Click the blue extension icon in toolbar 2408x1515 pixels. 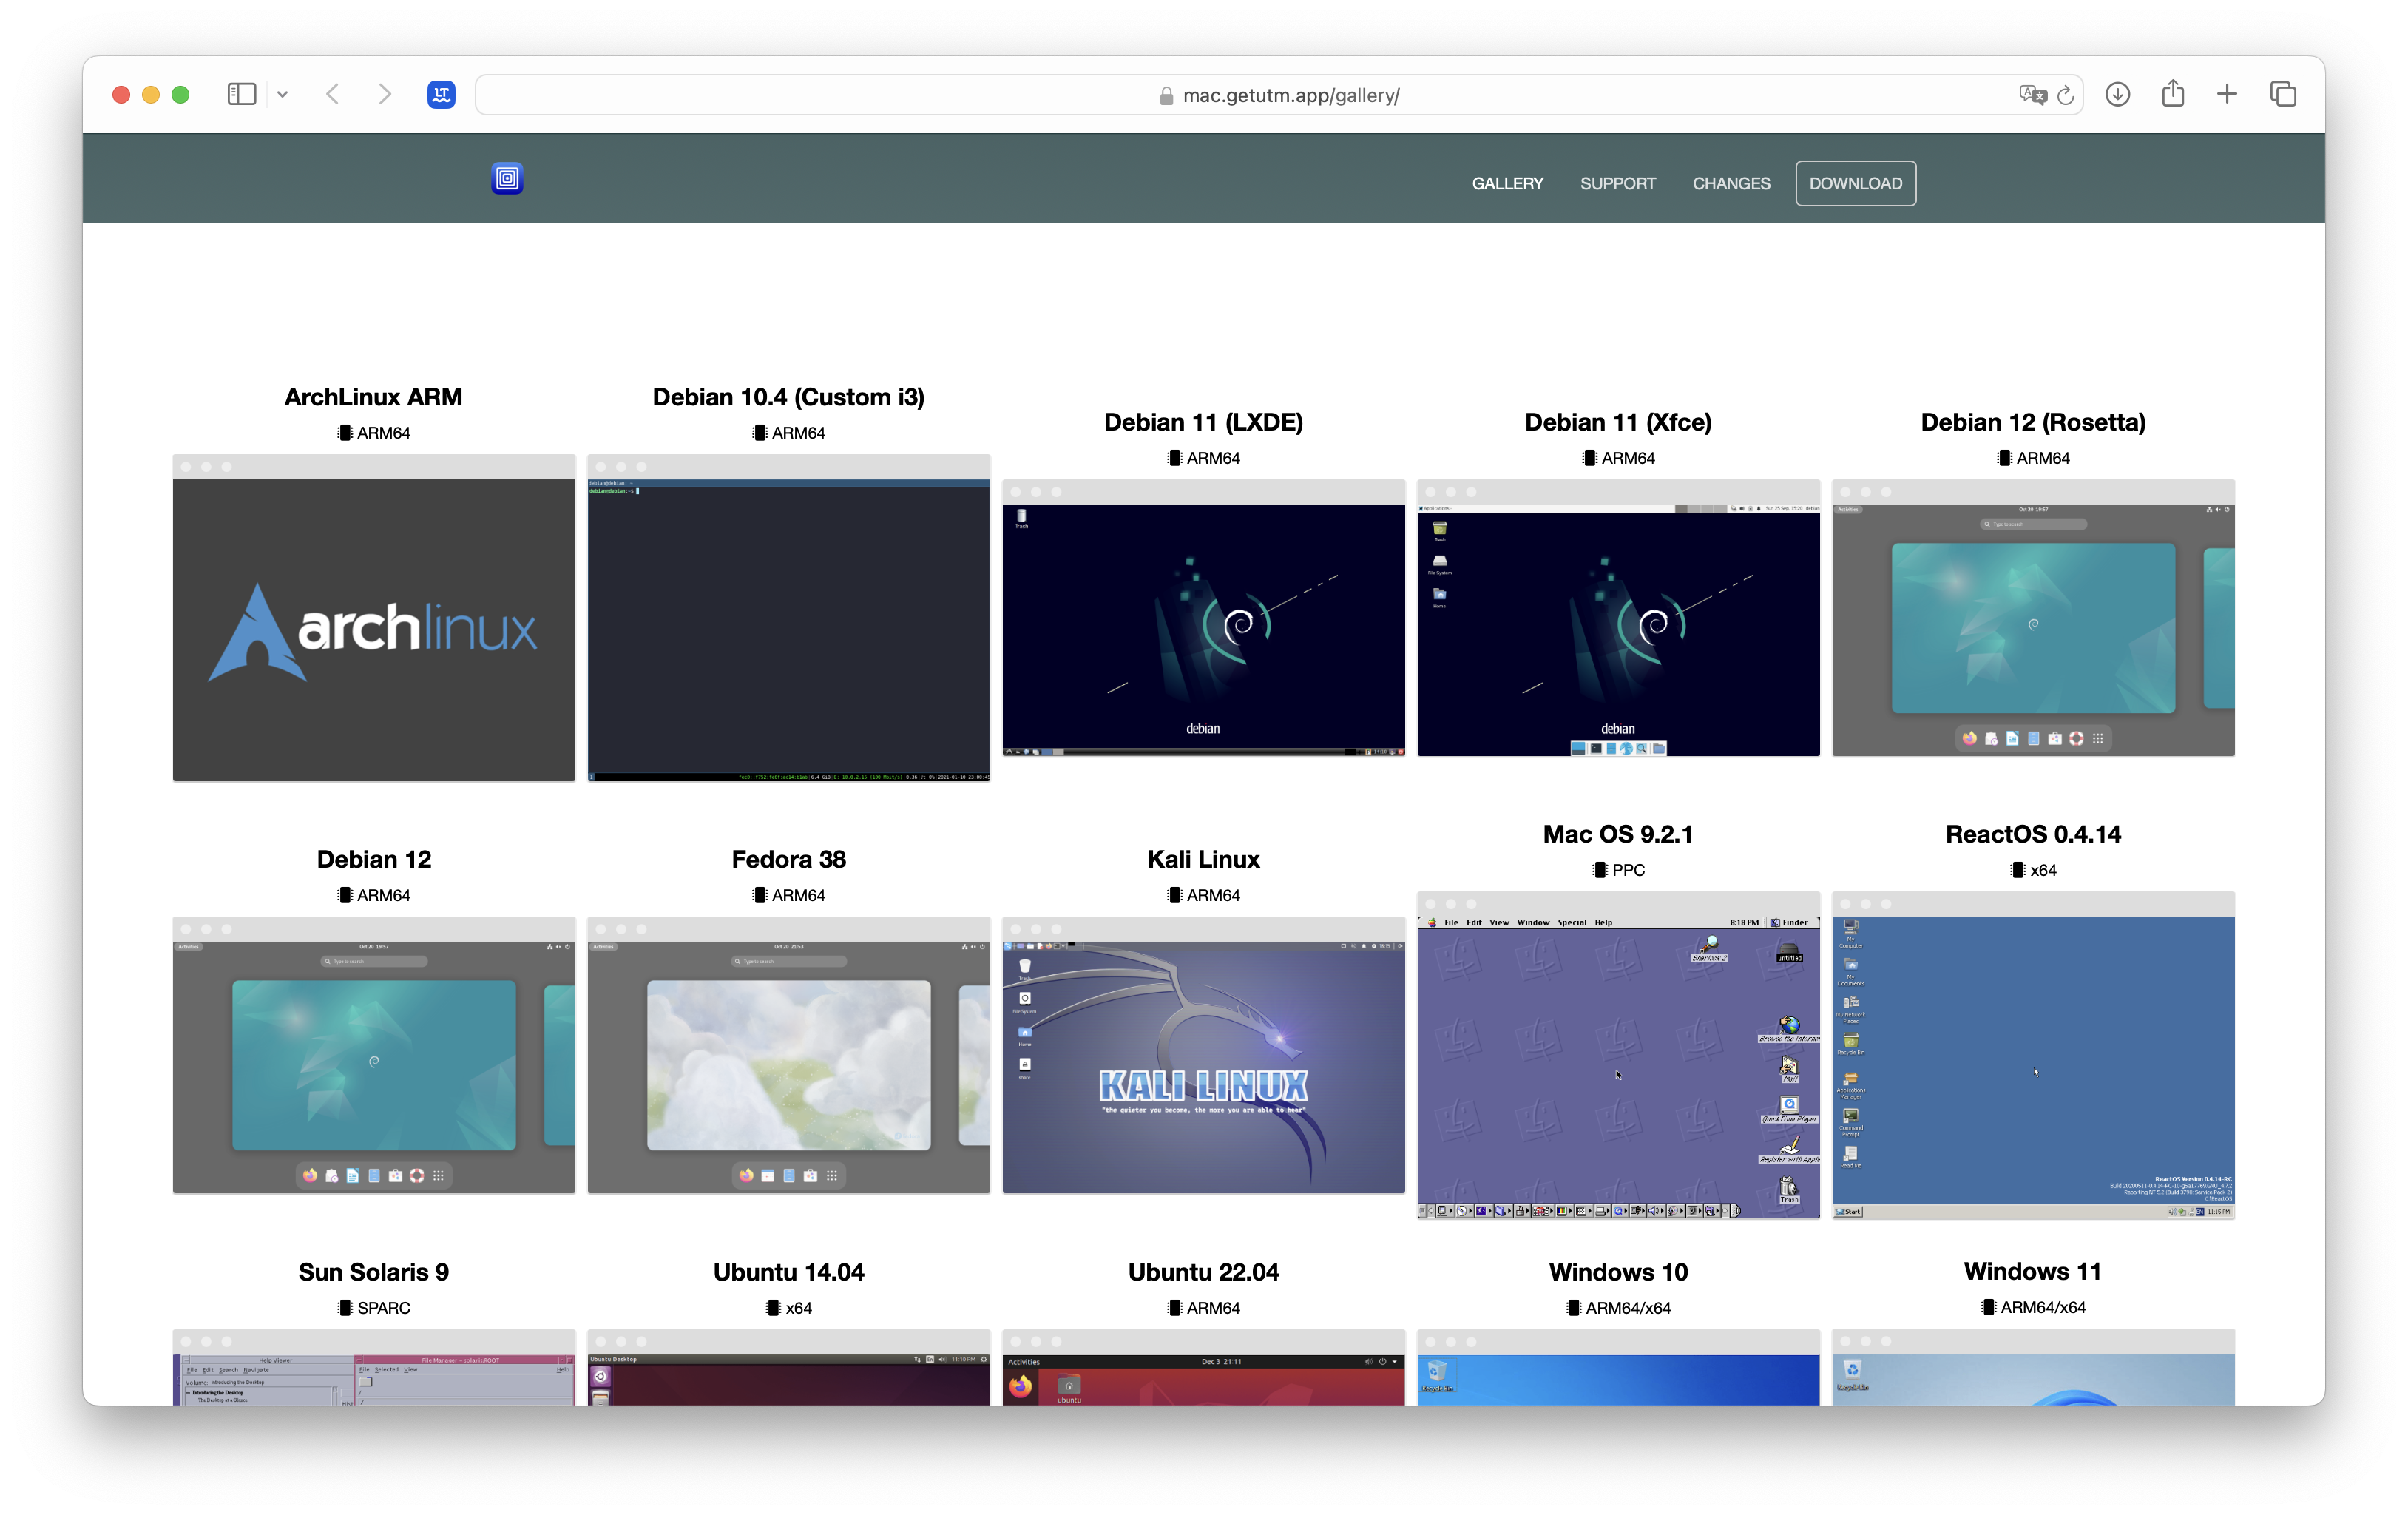point(441,94)
